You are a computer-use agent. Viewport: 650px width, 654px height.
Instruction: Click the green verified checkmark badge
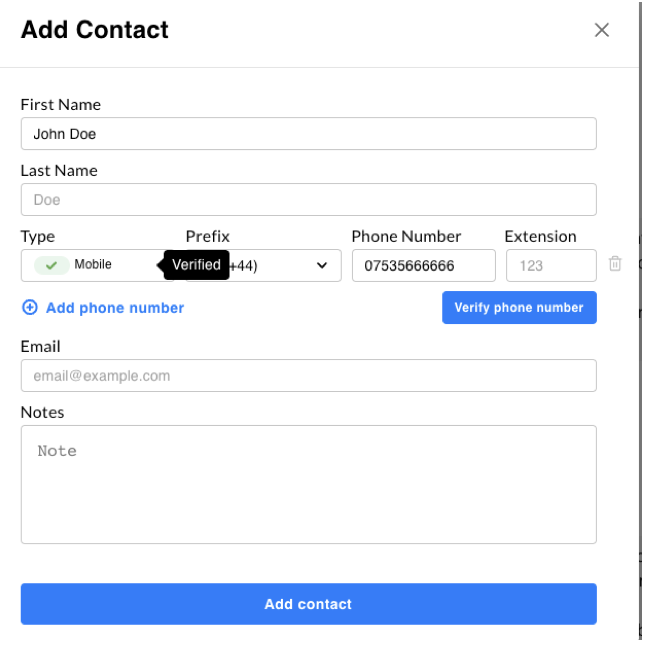coord(51,265)
